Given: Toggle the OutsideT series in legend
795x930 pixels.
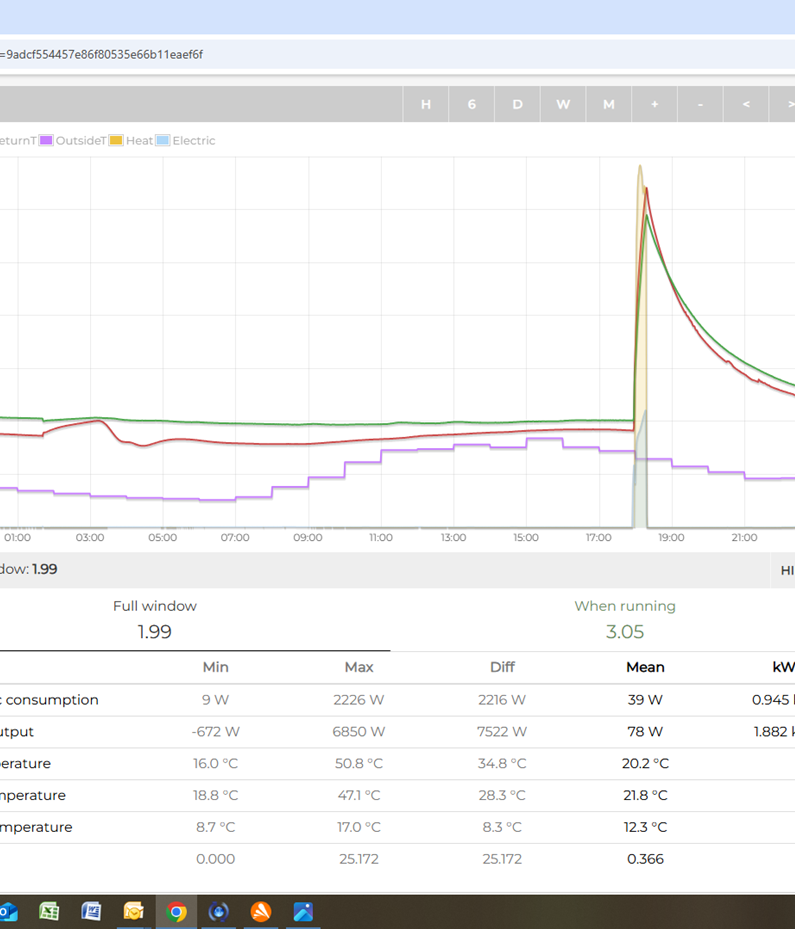Looking at the screenshot, I should [73, 141].
